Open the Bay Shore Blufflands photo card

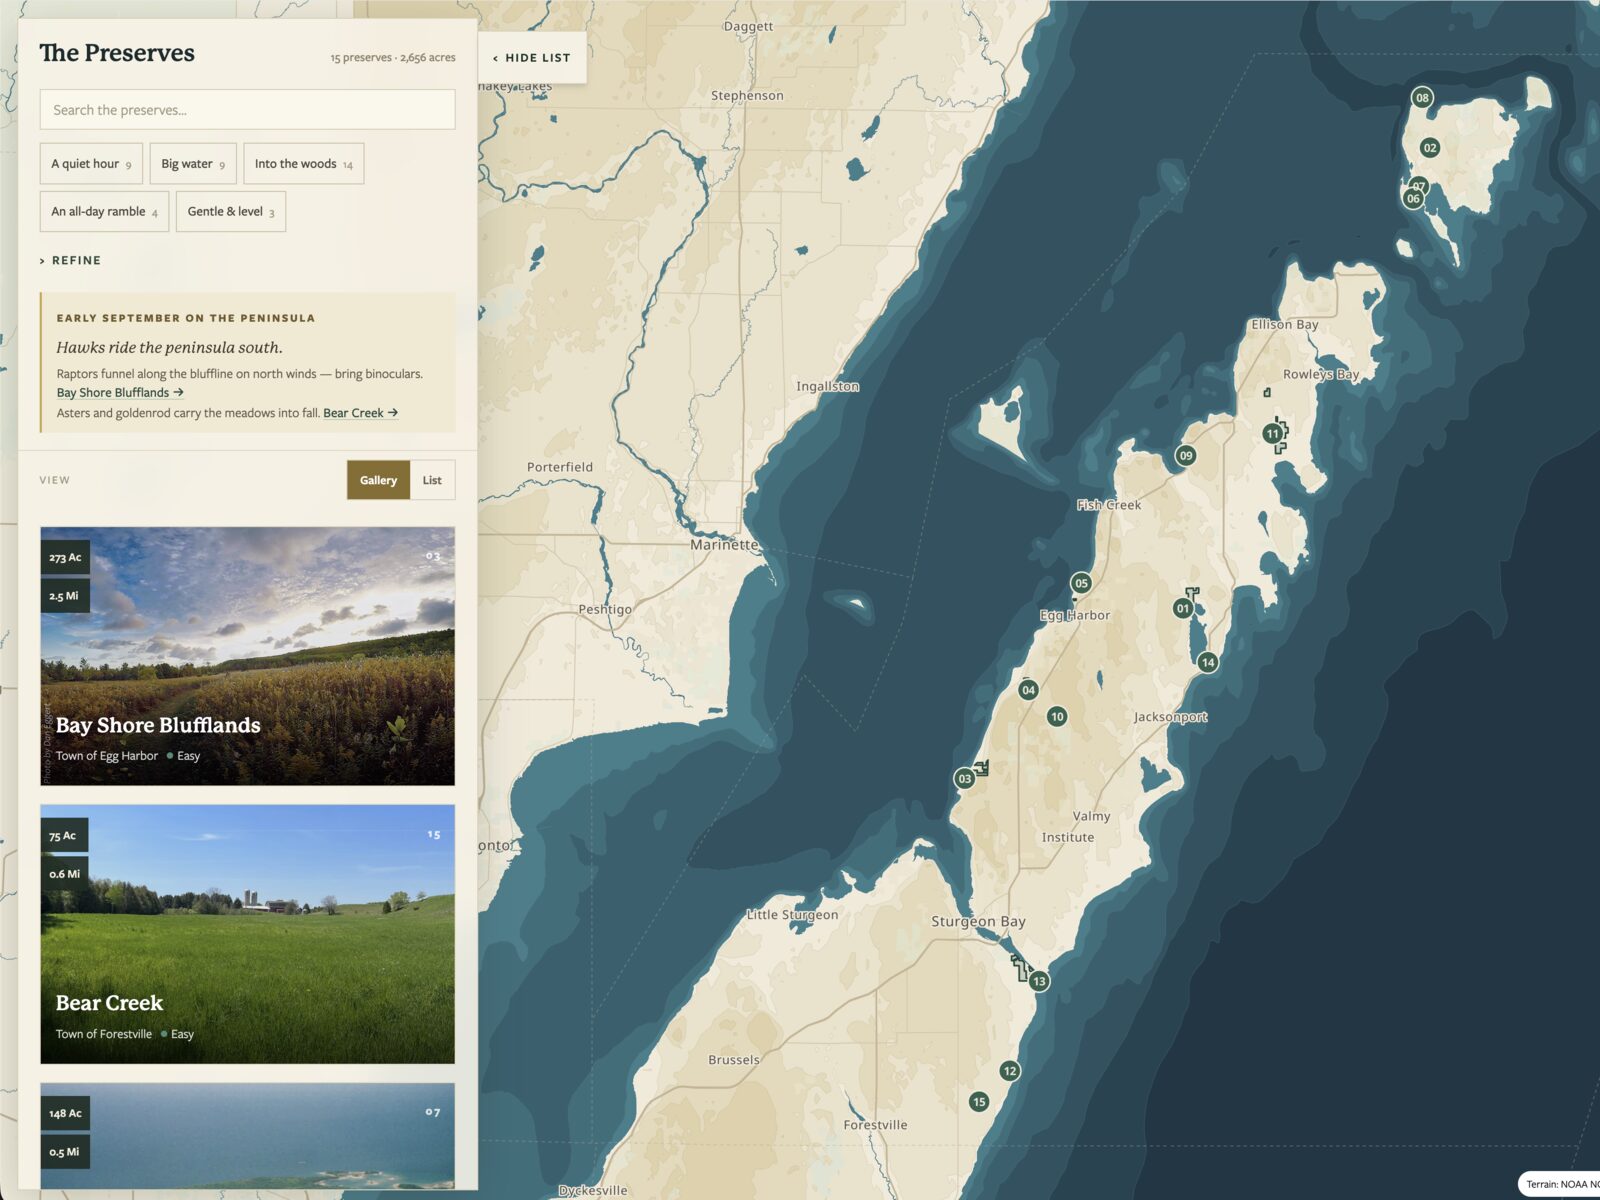pyautogui.click(x=247, y=656)
